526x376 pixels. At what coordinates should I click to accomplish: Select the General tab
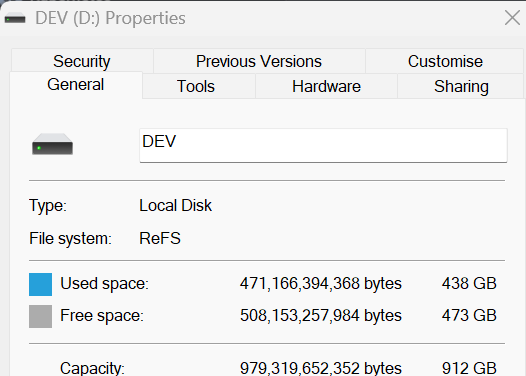click(76, 85)
